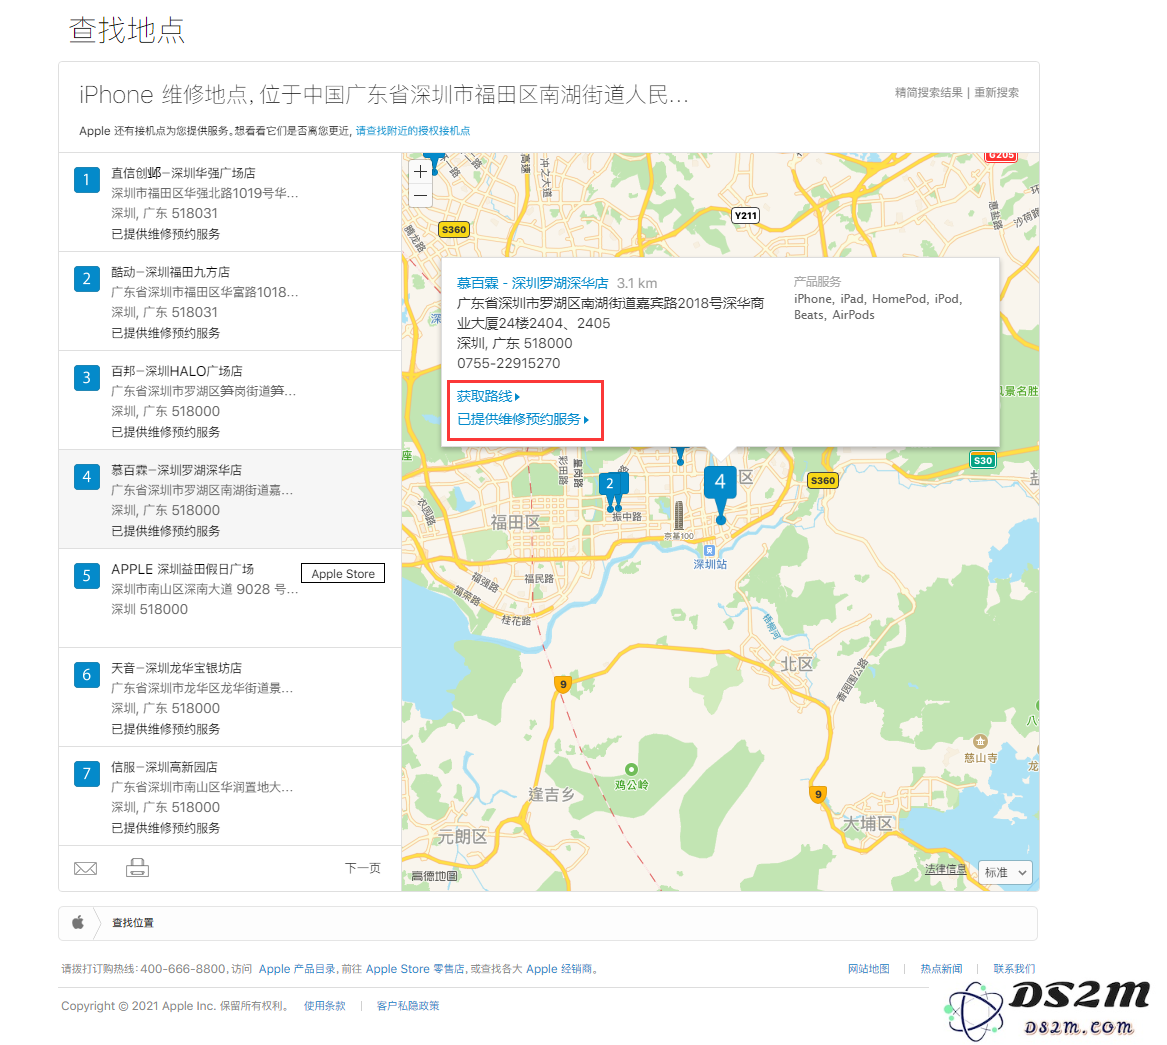Viewport: 1167px width, 1045px height.
Task: Click the 深圳站 station marker on map
Action: tap(709, 551)
